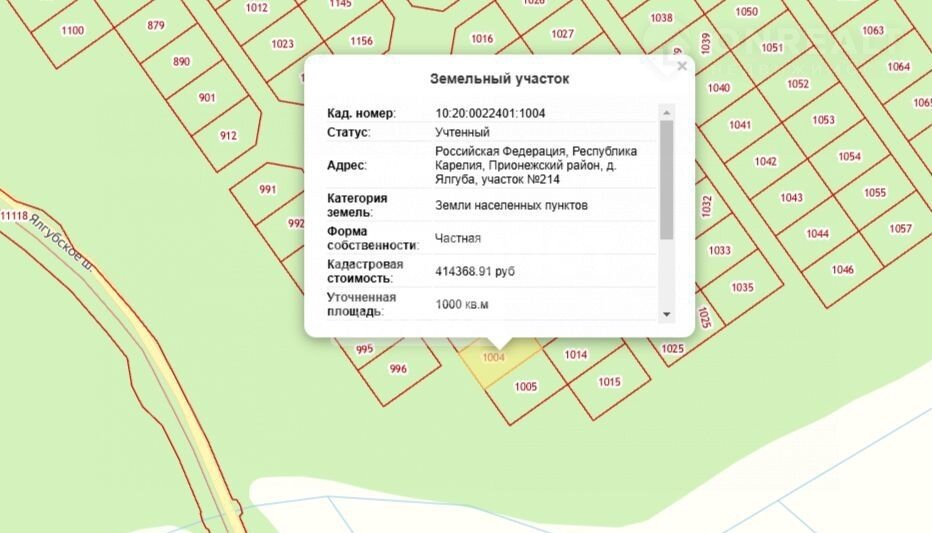Click land parcel 912
Image resolution: width=932 pixels, height=533 pixels.
tap(228, 136)
